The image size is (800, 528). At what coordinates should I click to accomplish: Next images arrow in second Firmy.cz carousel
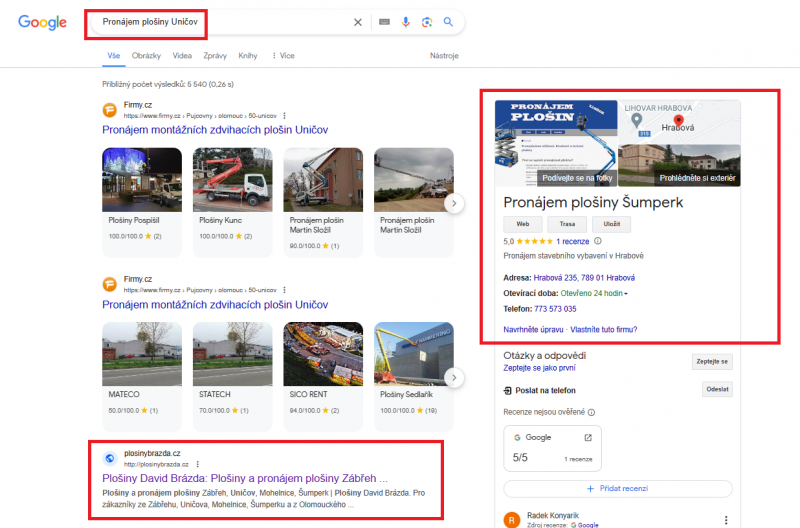click(x=454, y=378)
